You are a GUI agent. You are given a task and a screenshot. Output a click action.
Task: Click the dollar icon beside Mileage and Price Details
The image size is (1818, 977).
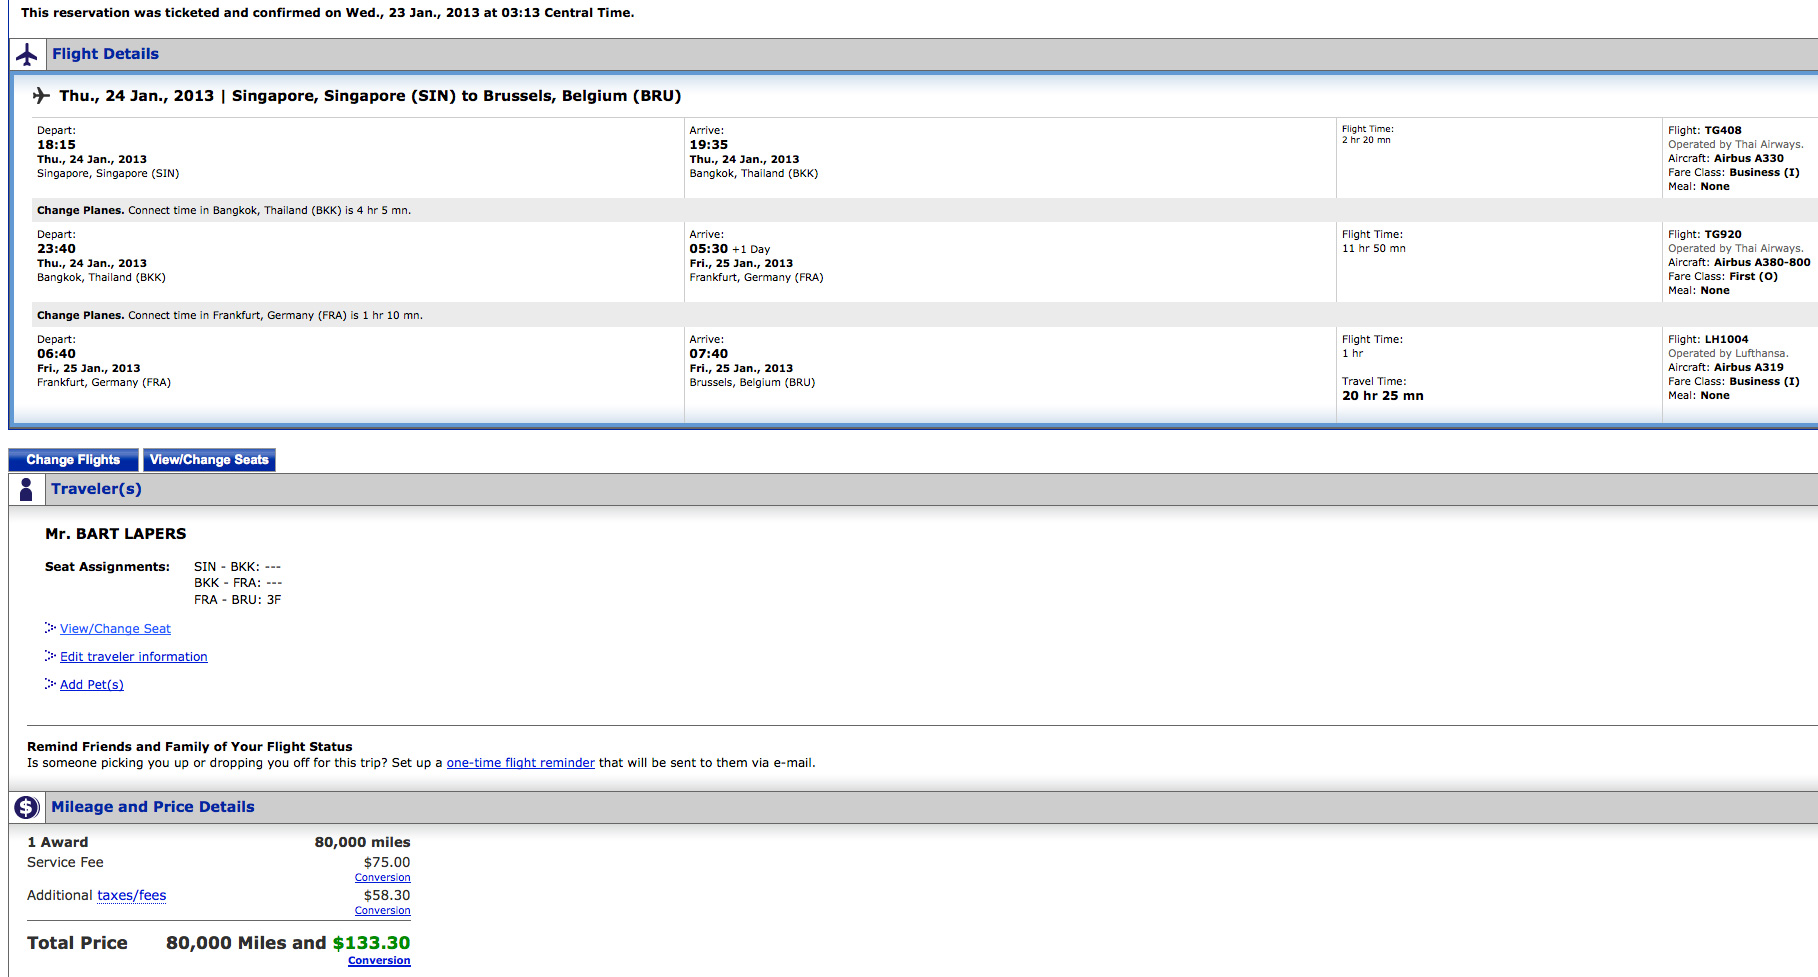(x=27, y=807)
